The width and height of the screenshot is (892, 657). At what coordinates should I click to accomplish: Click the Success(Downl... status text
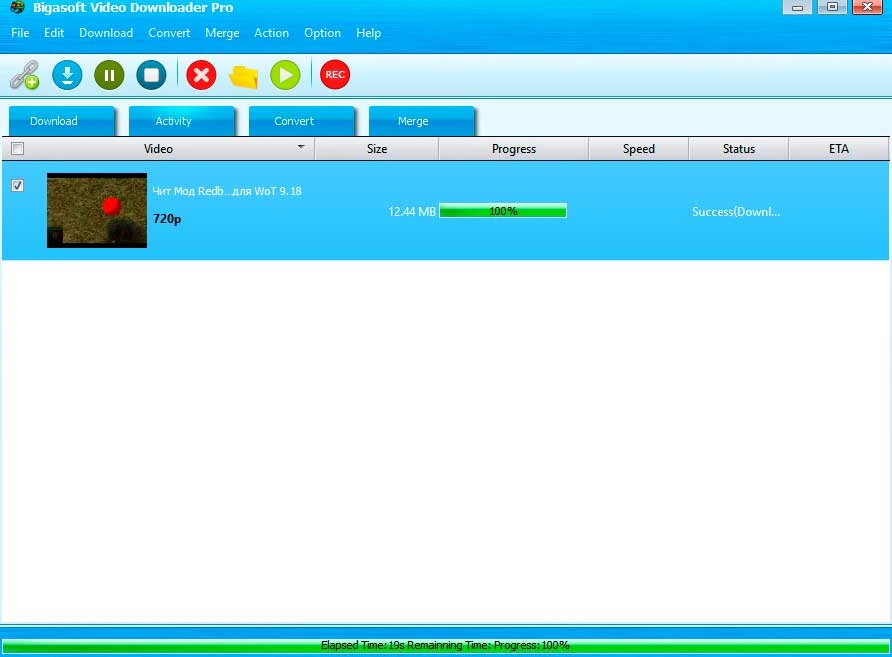point(736,212)
